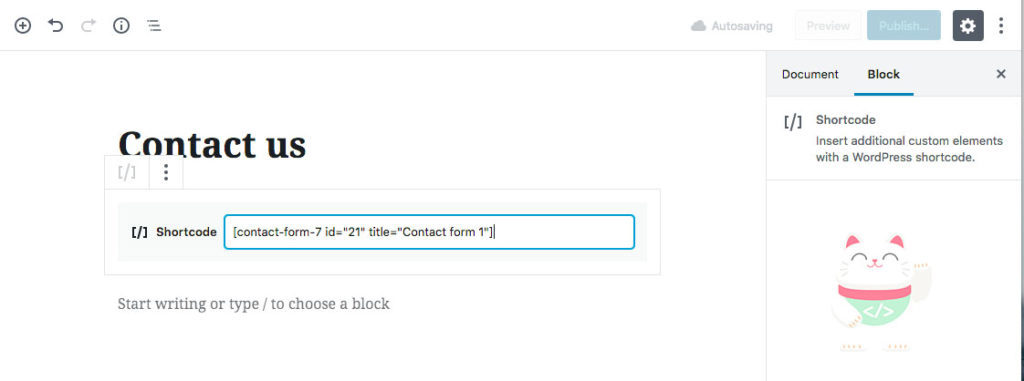
Task: Open content structure info icon
Action: click(121, 25)
